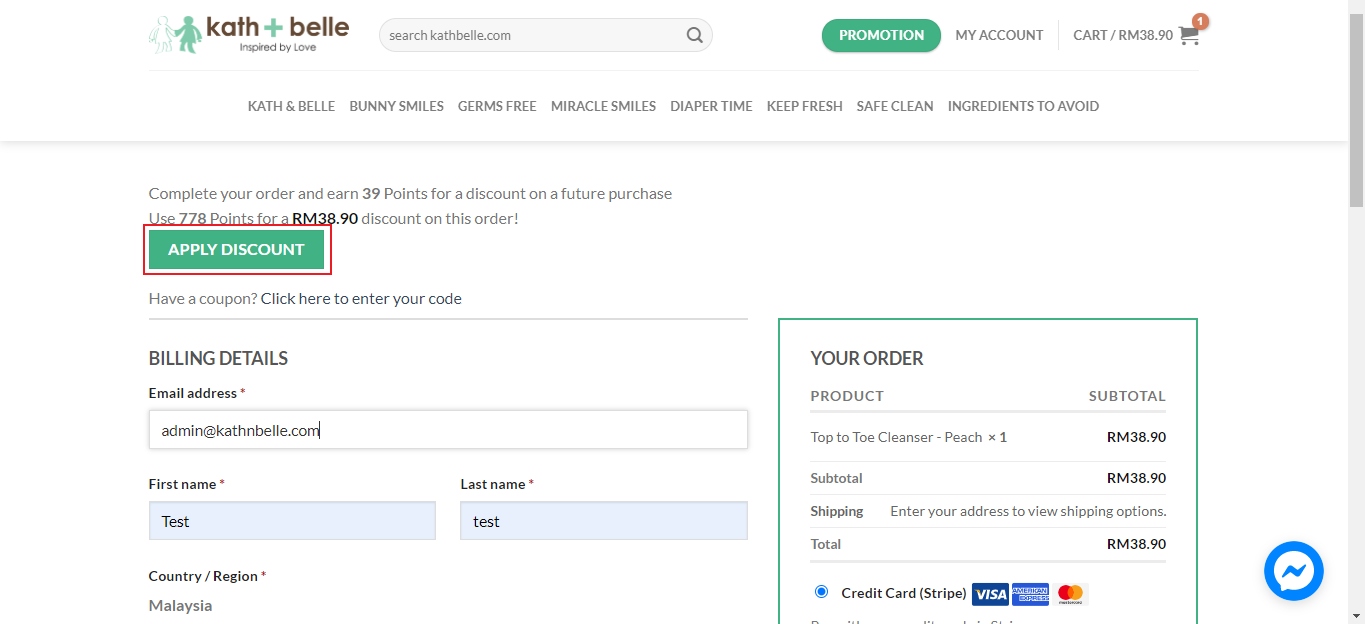Open the BUNNY SMILES category
Screen dimensions: 1365x624
(x=396, y=106)
